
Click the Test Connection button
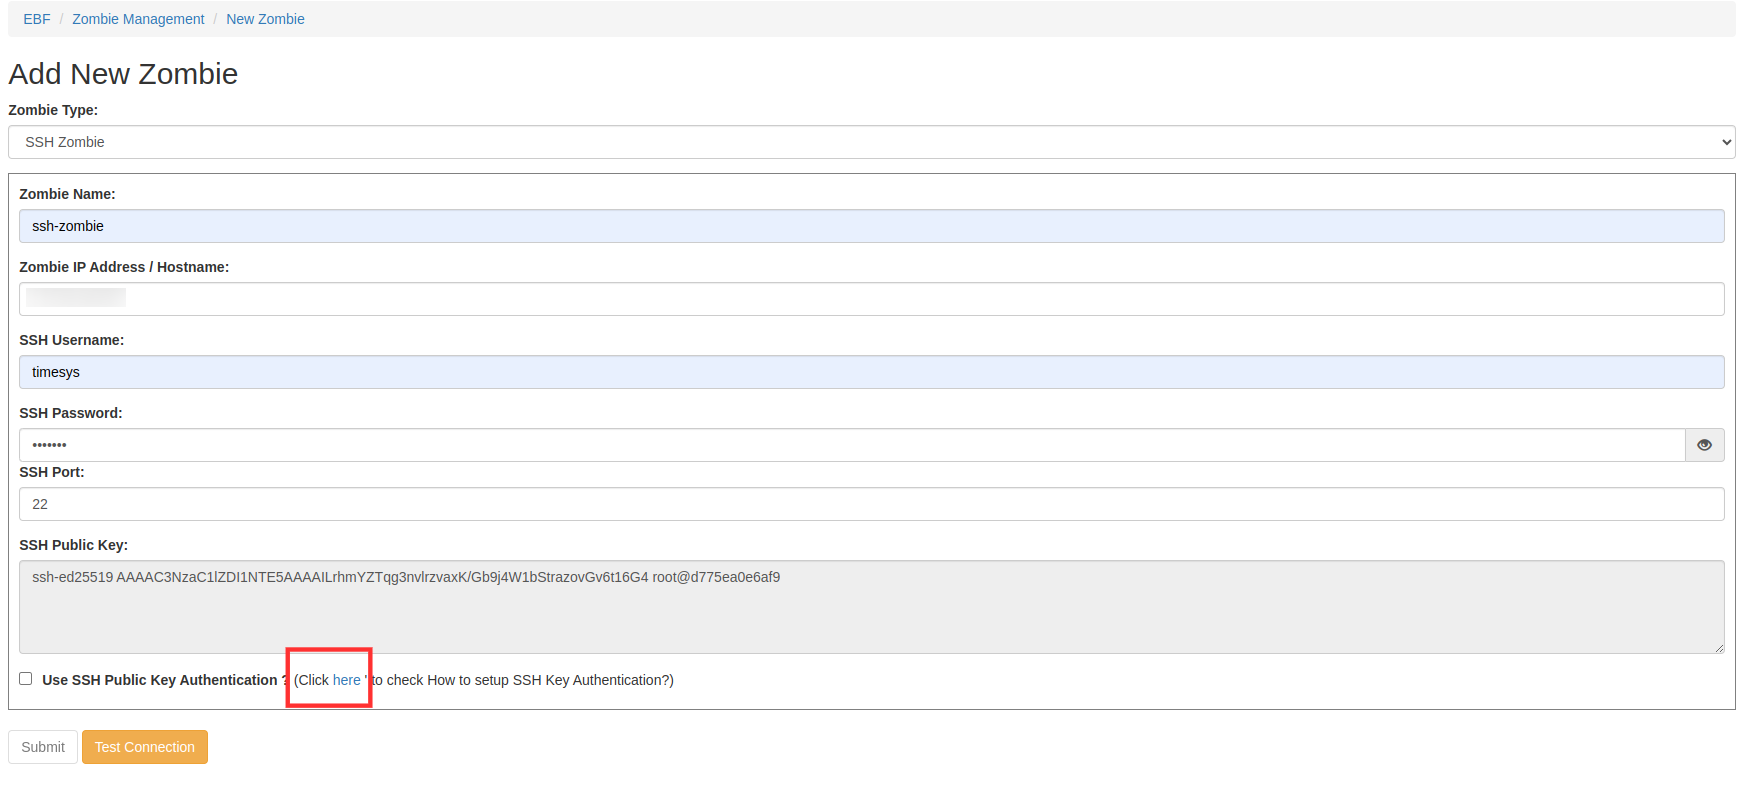[145, 747]
